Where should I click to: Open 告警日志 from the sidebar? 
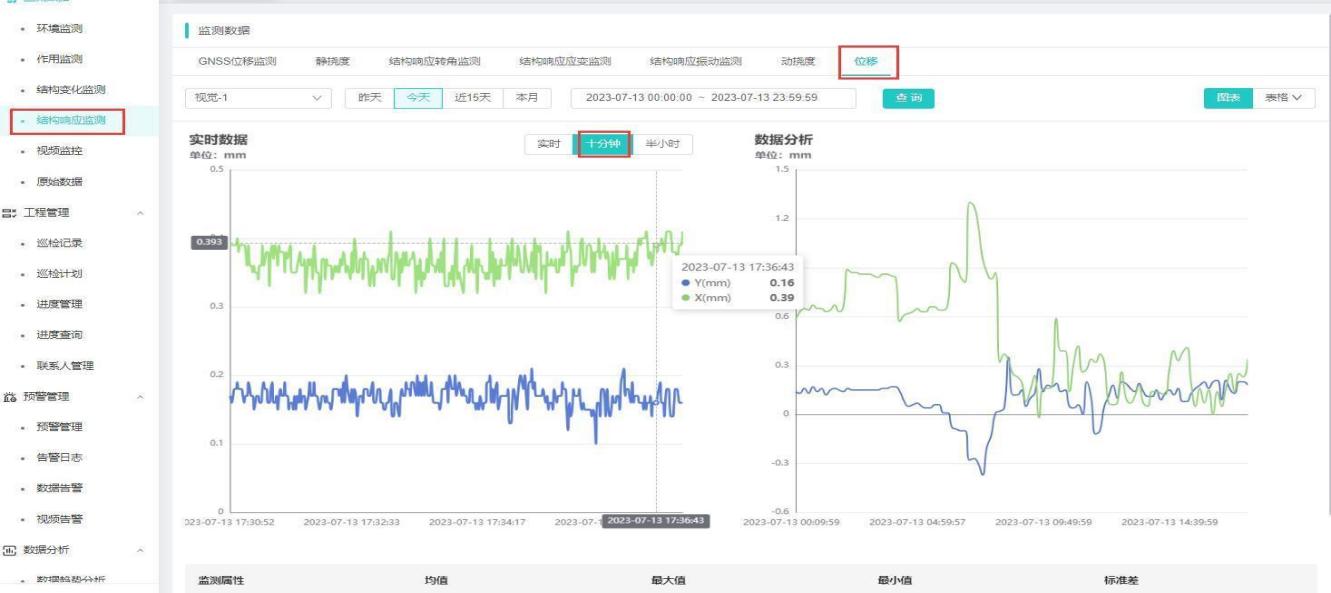coord(59,457)
